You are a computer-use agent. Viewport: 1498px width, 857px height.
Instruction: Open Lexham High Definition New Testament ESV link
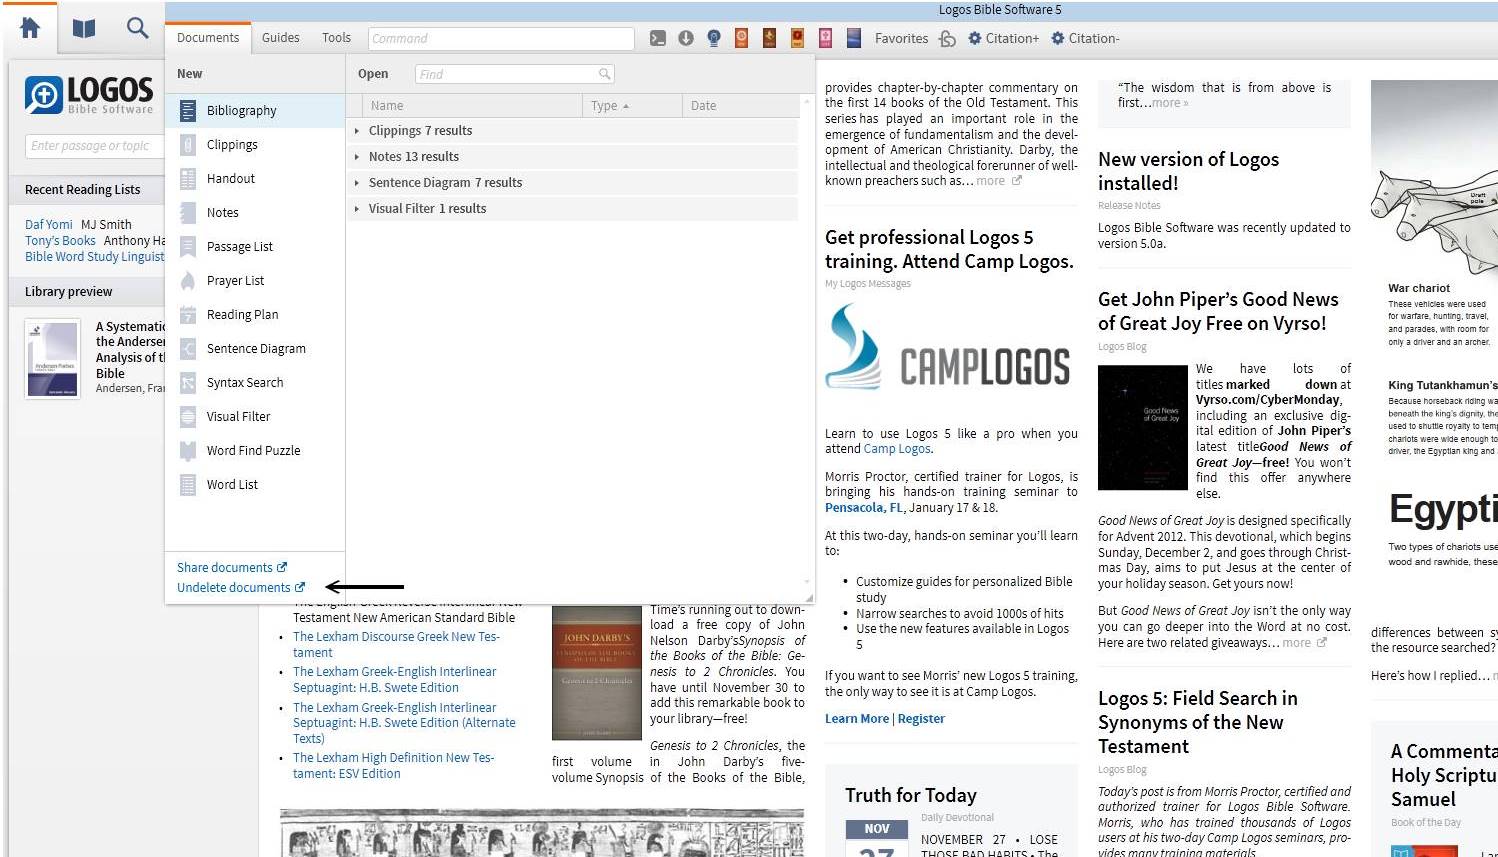[393, 765]
